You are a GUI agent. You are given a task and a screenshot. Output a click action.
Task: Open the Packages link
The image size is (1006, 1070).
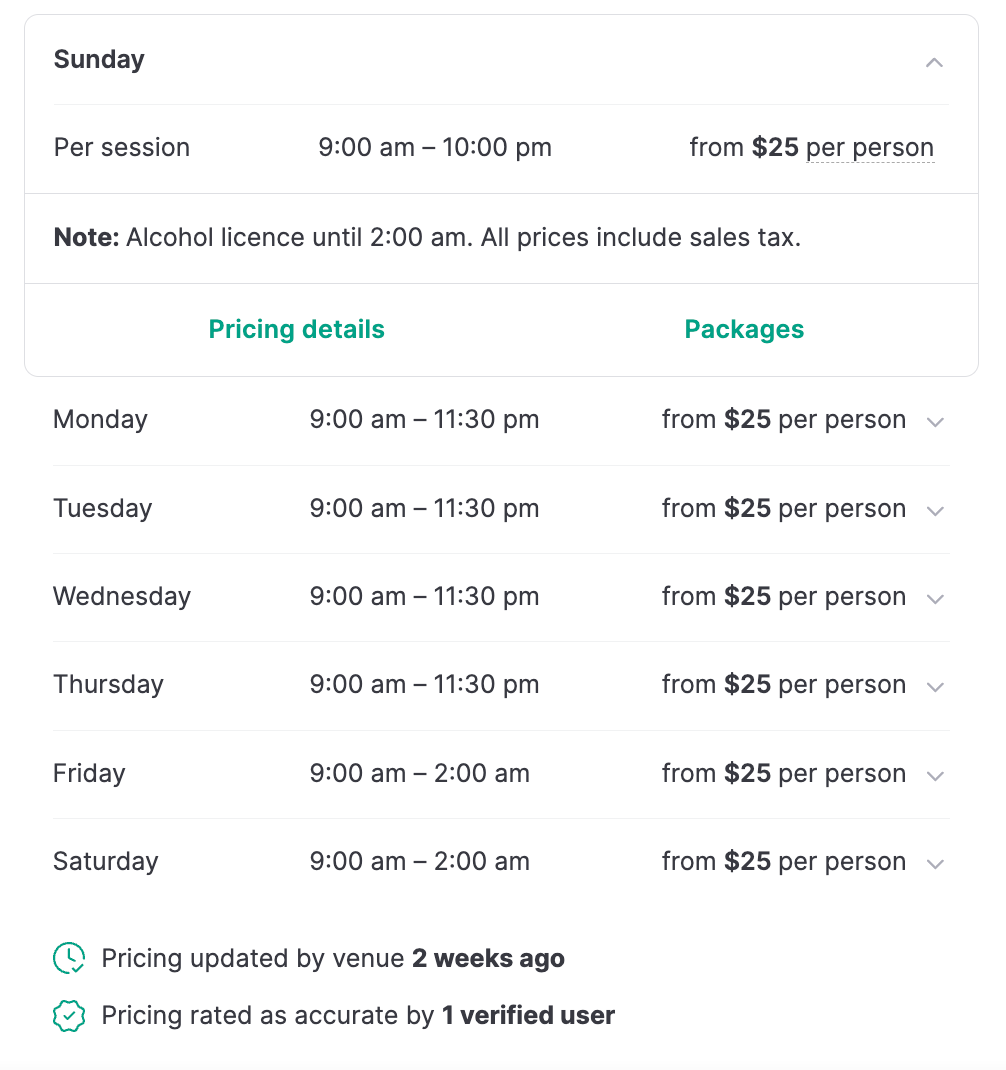(x=744, y=330)
